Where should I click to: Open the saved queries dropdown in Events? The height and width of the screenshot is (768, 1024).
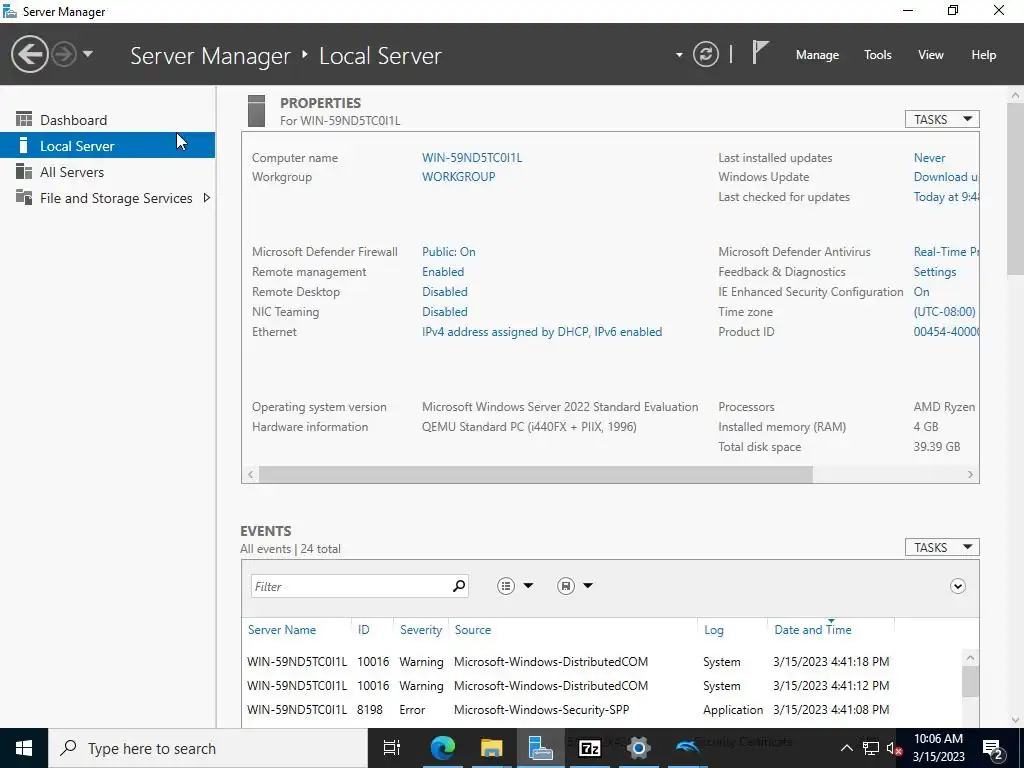click(575, 586)
